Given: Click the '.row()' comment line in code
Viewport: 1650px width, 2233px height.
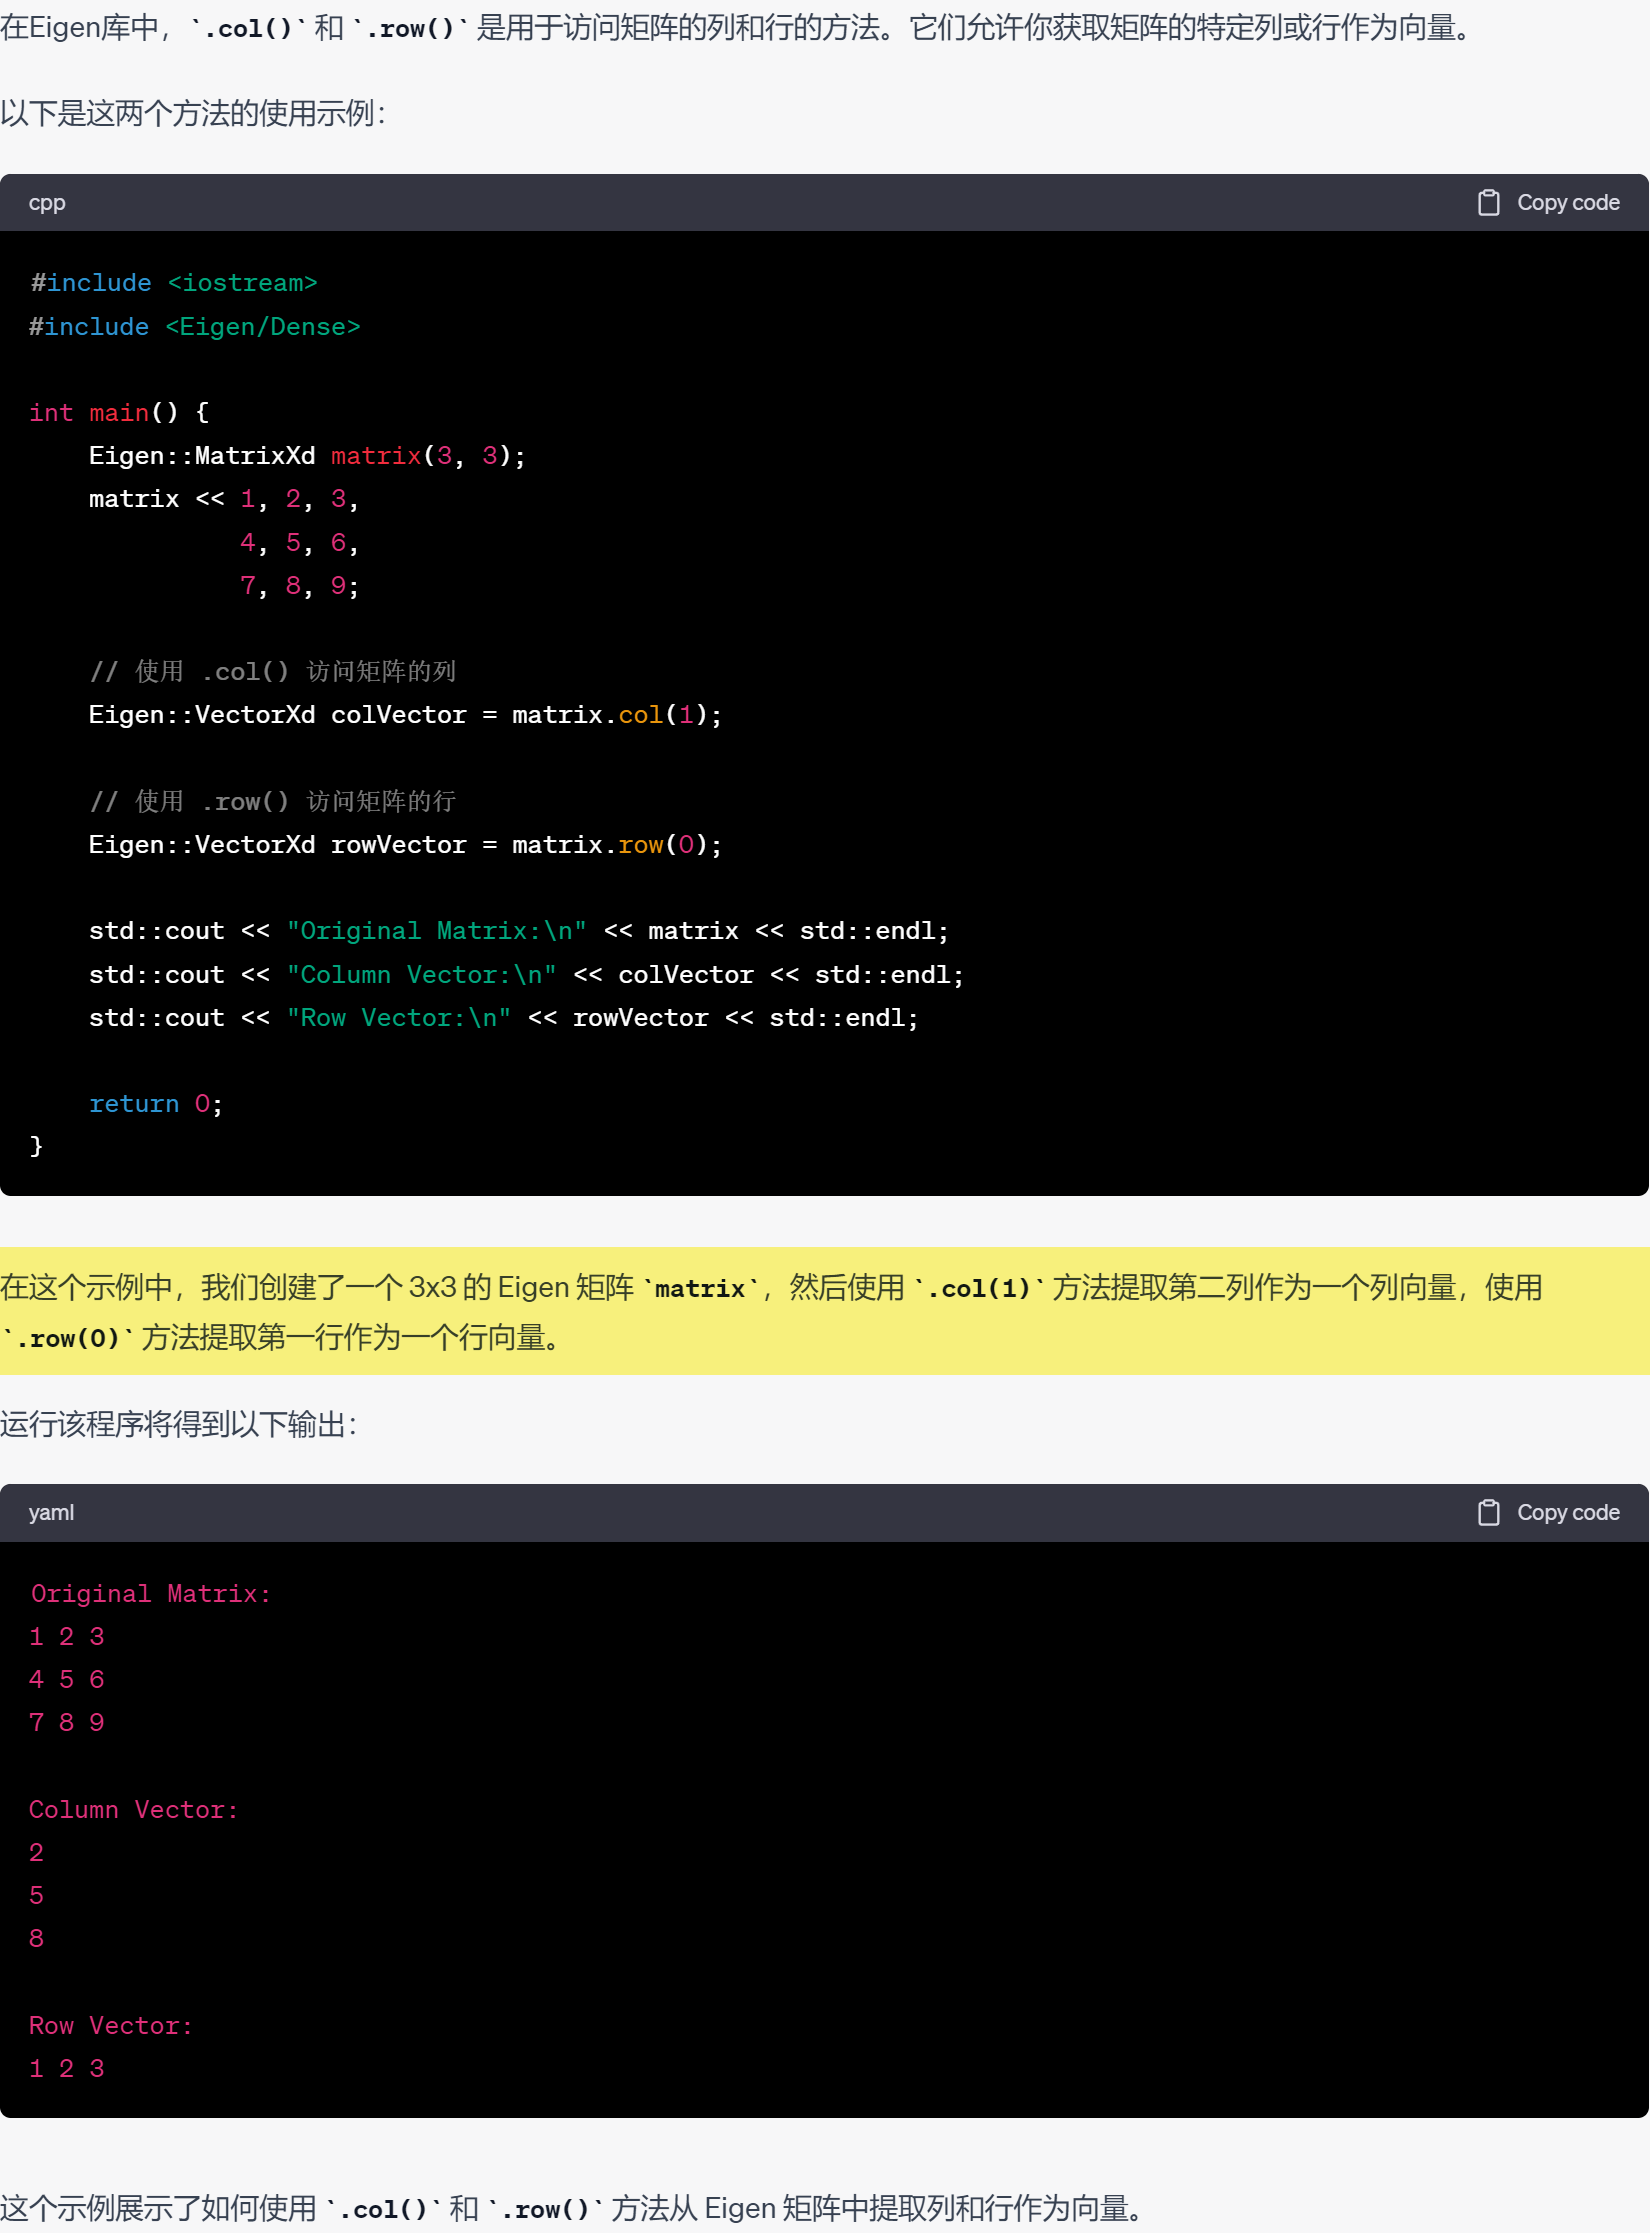Looking at the screenshot, I should [273, 801].
